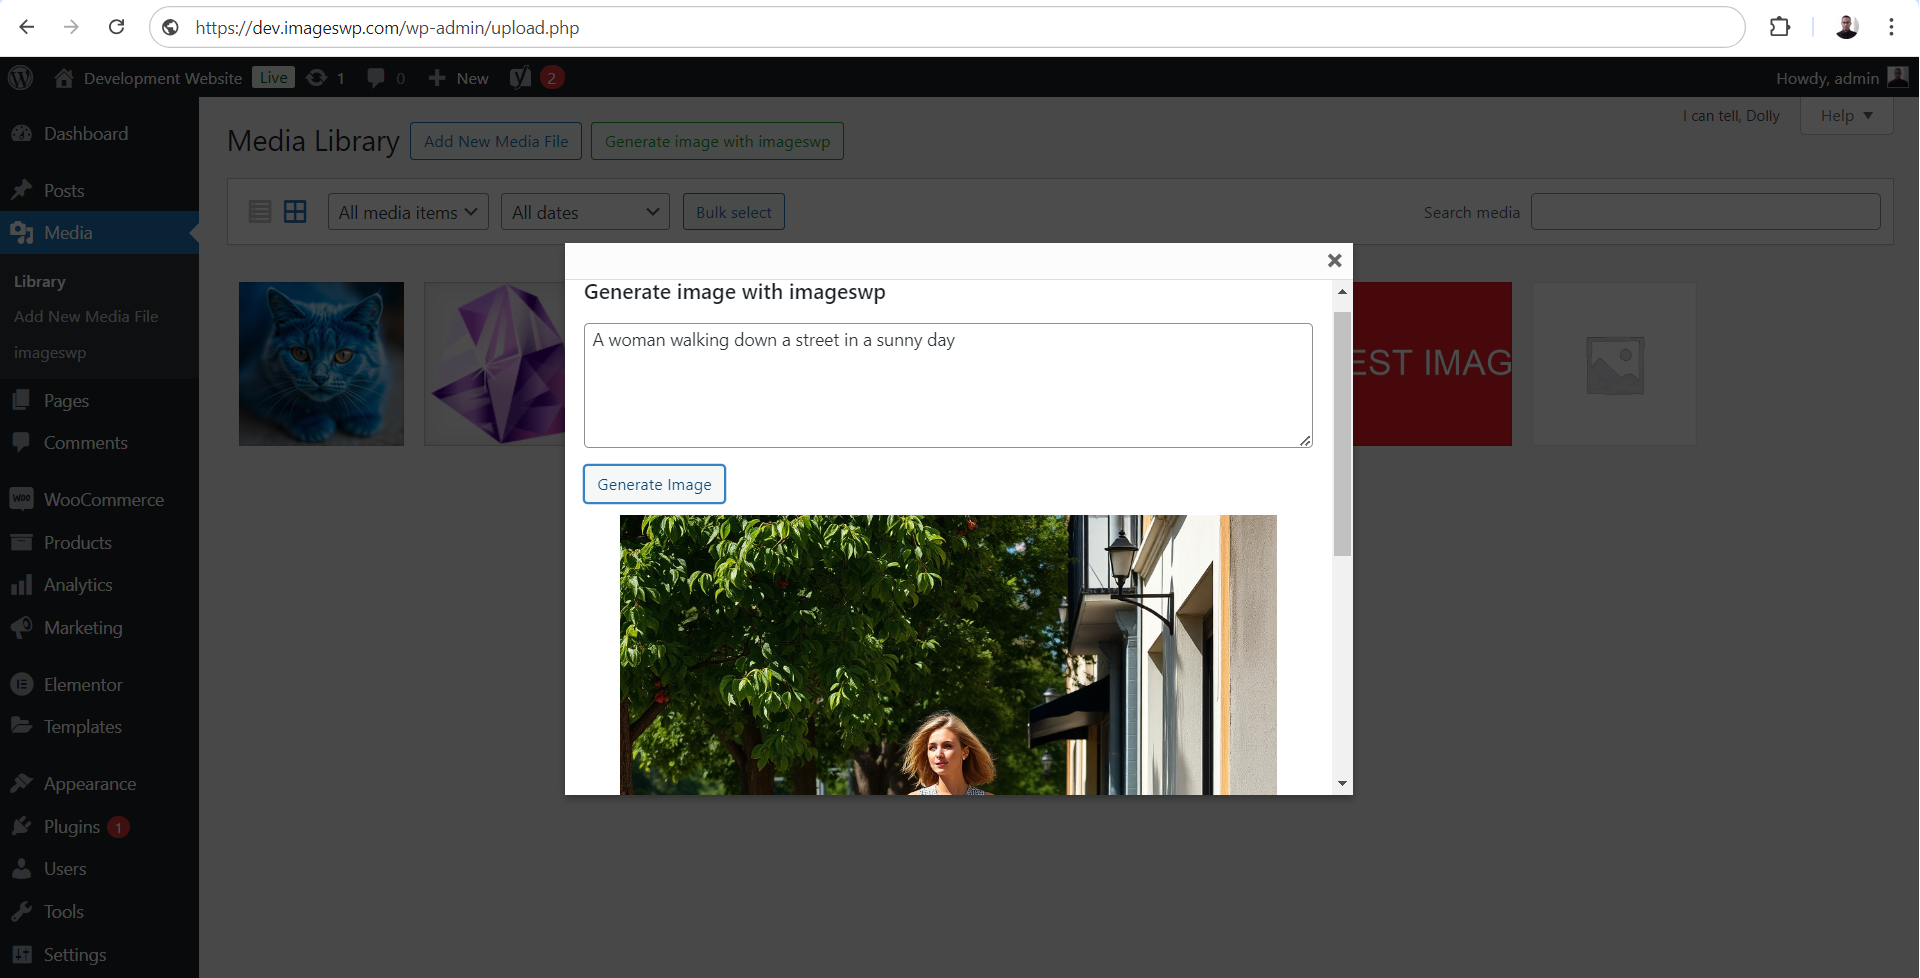Image resolution: width=1920 pixels, height=978 pixels.
Task: Open Howdy, admin account menu
Action: (1842, 78)
